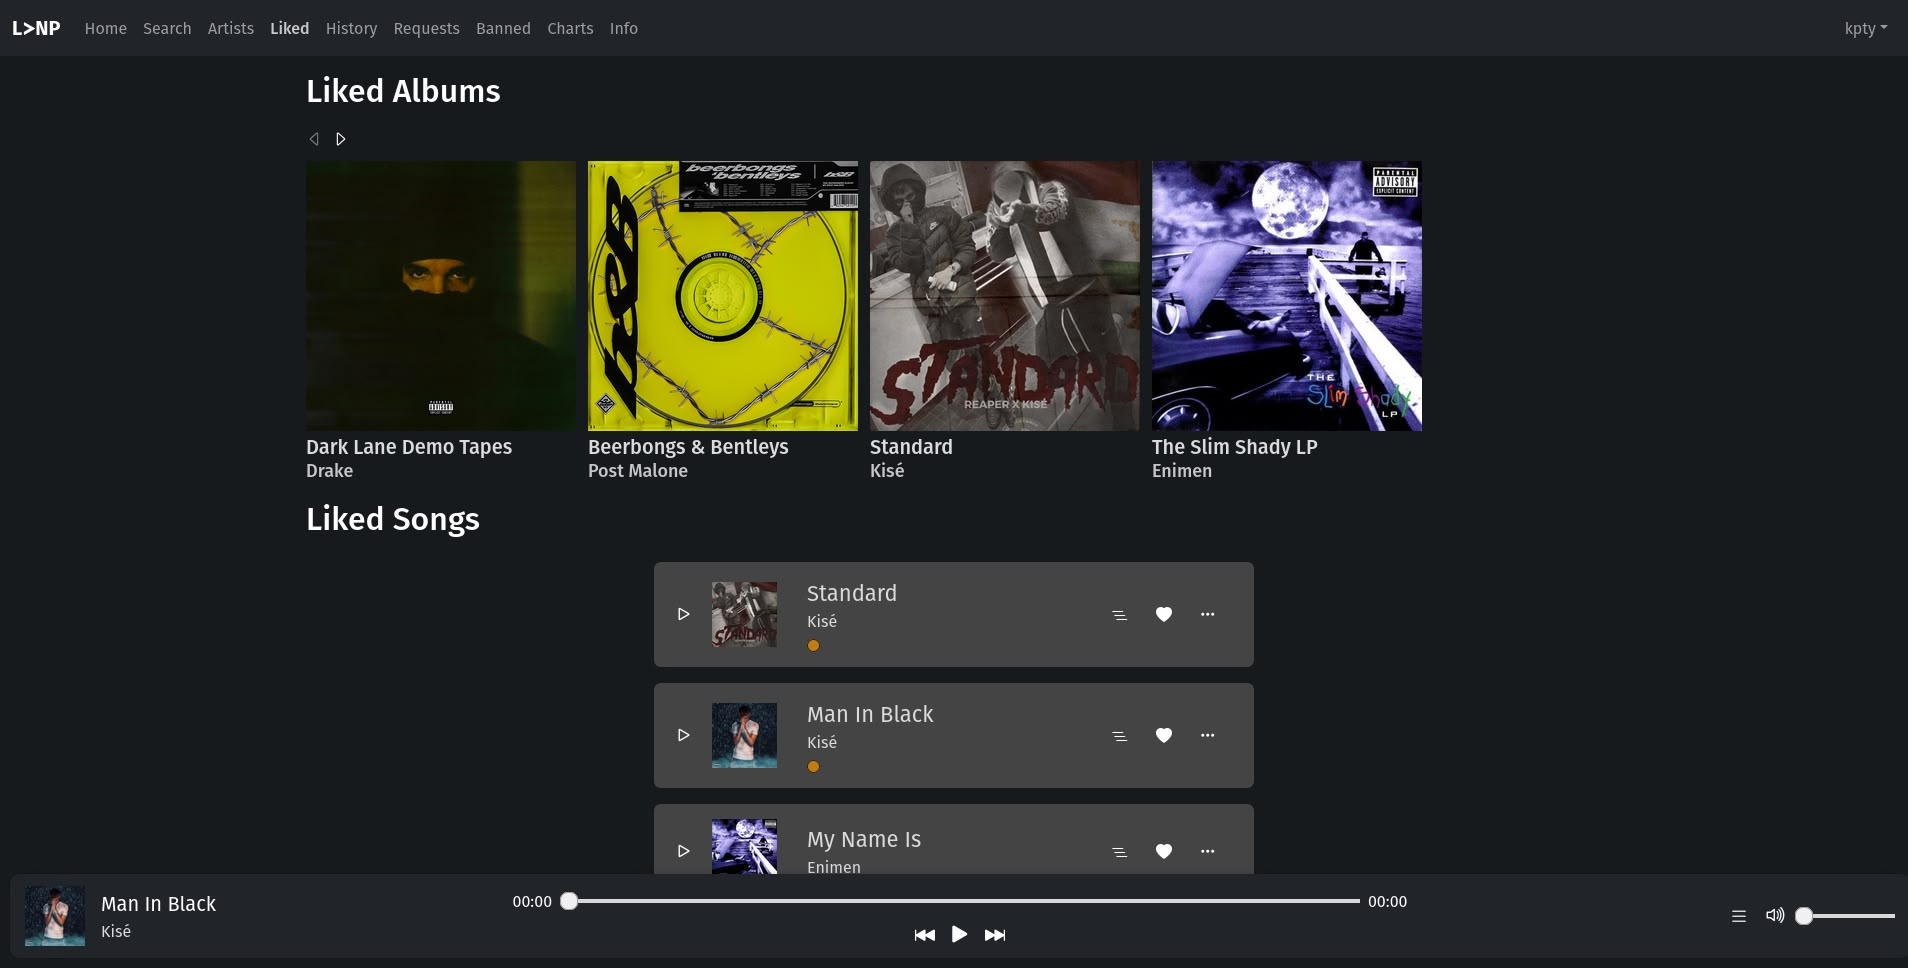Click the L>NP logo
The height and width of the screenshot is (968, 1908).
(x=36, y=28)
